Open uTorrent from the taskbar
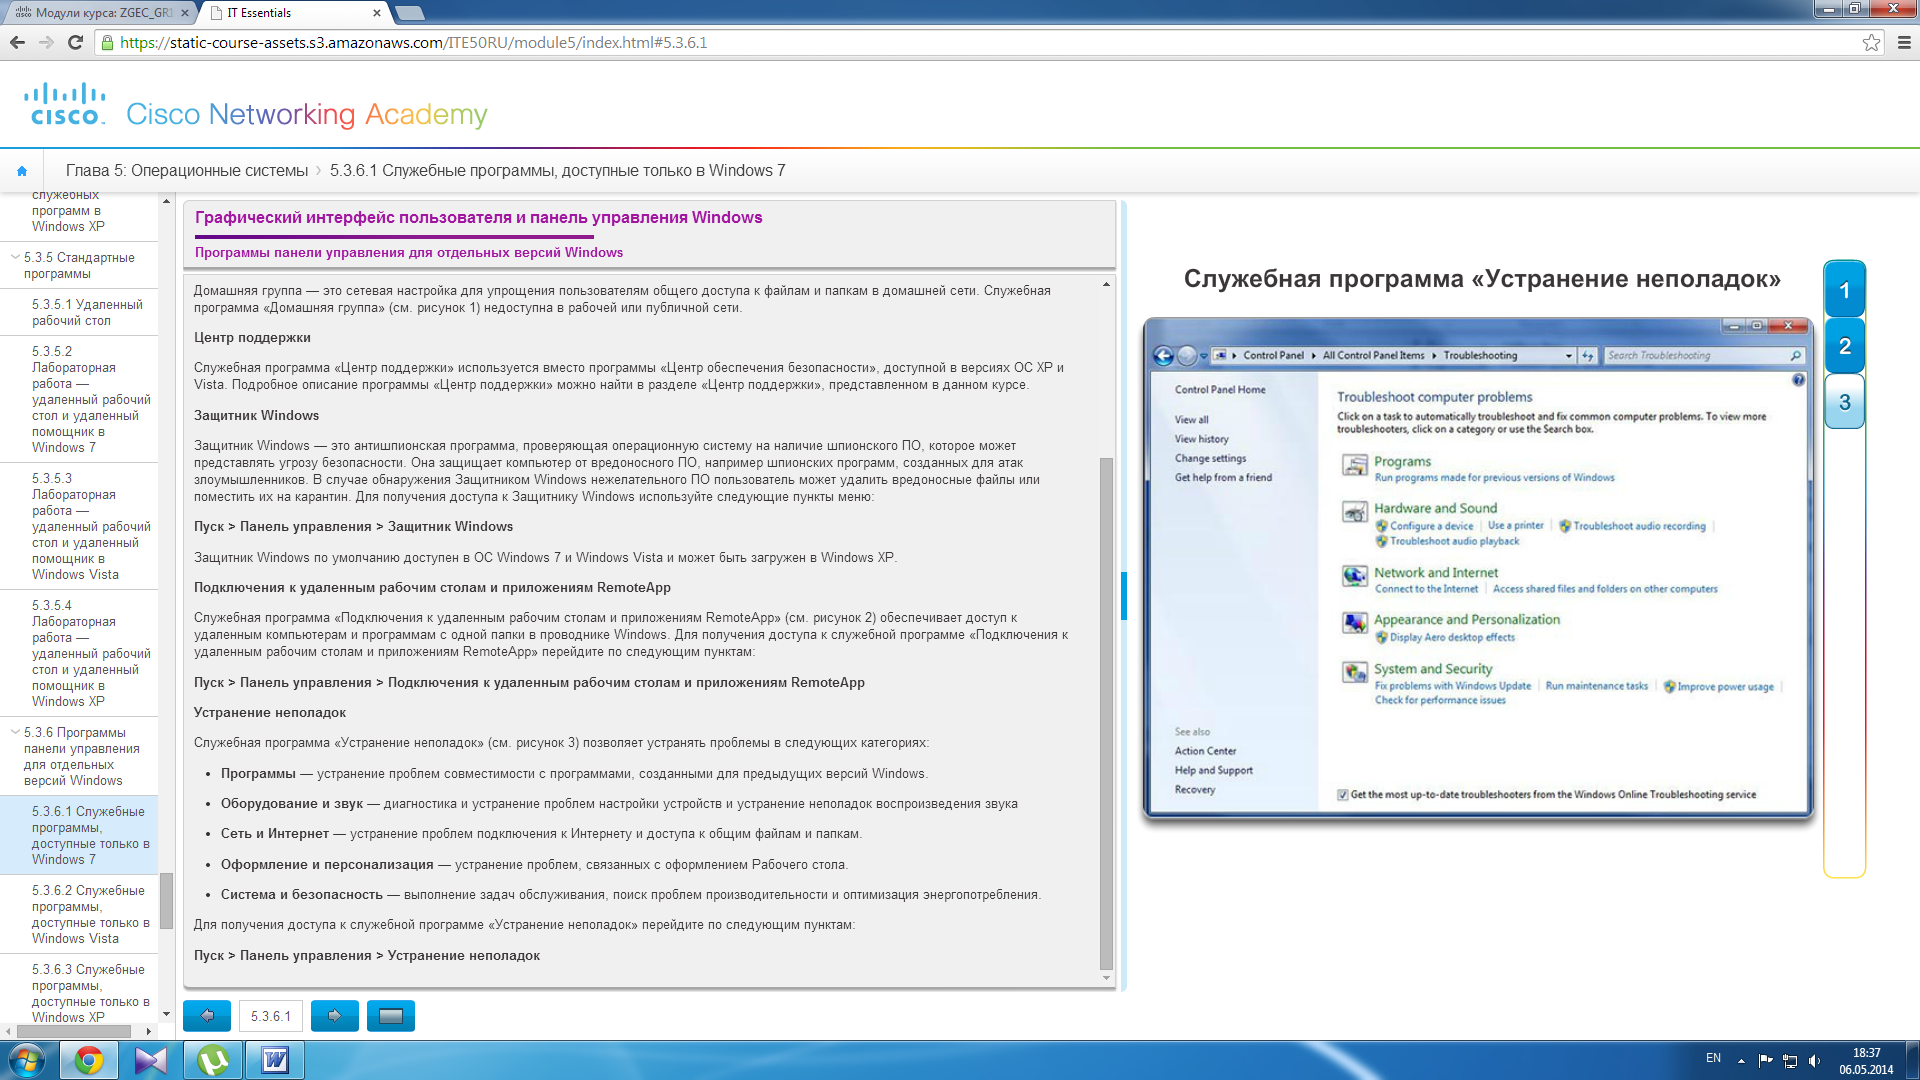The width and height of the screenshot is (1920, 1080). point(213,1060)
